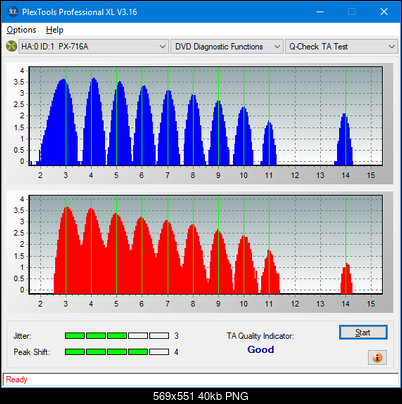The width and height of the screenshot is (402, 404).
Task: Click the Jitter label
Action: point(22,336)
